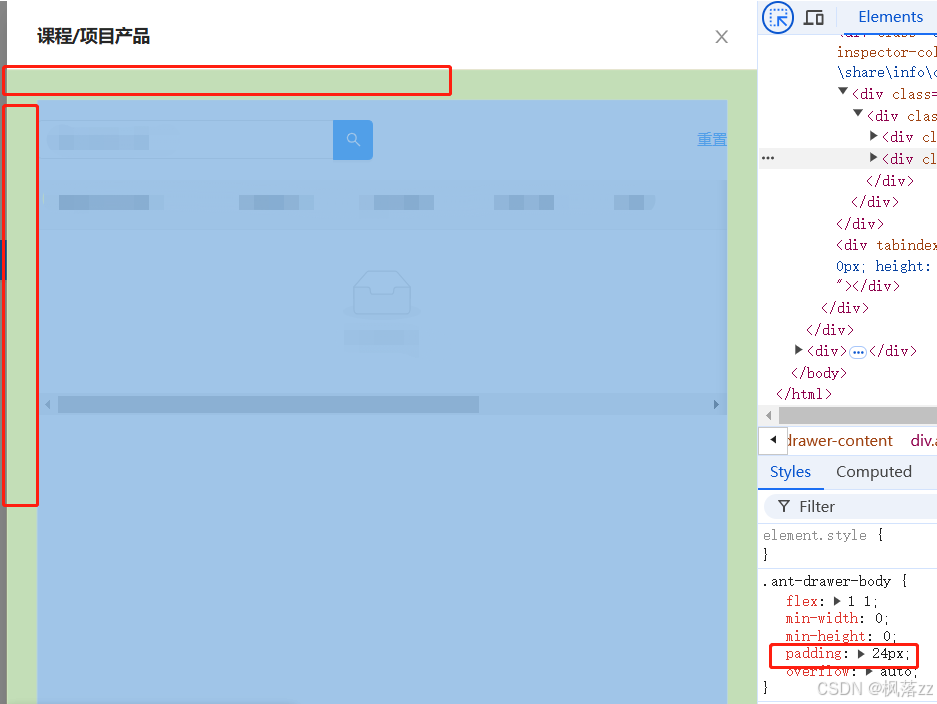The height and width of the screenshot is (704, 937).
Task: Click DOM tree scrollbar left arrow
Action: 768,415
